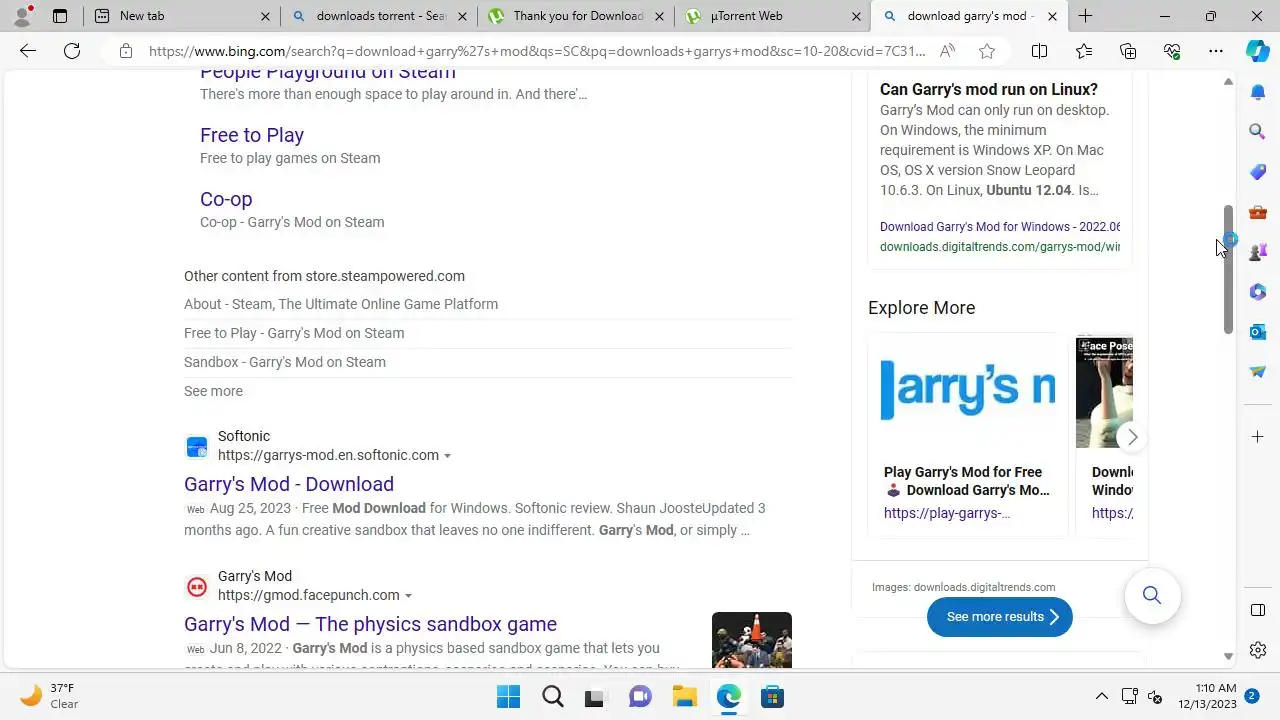Click the address bar URL field

[537, 51]
